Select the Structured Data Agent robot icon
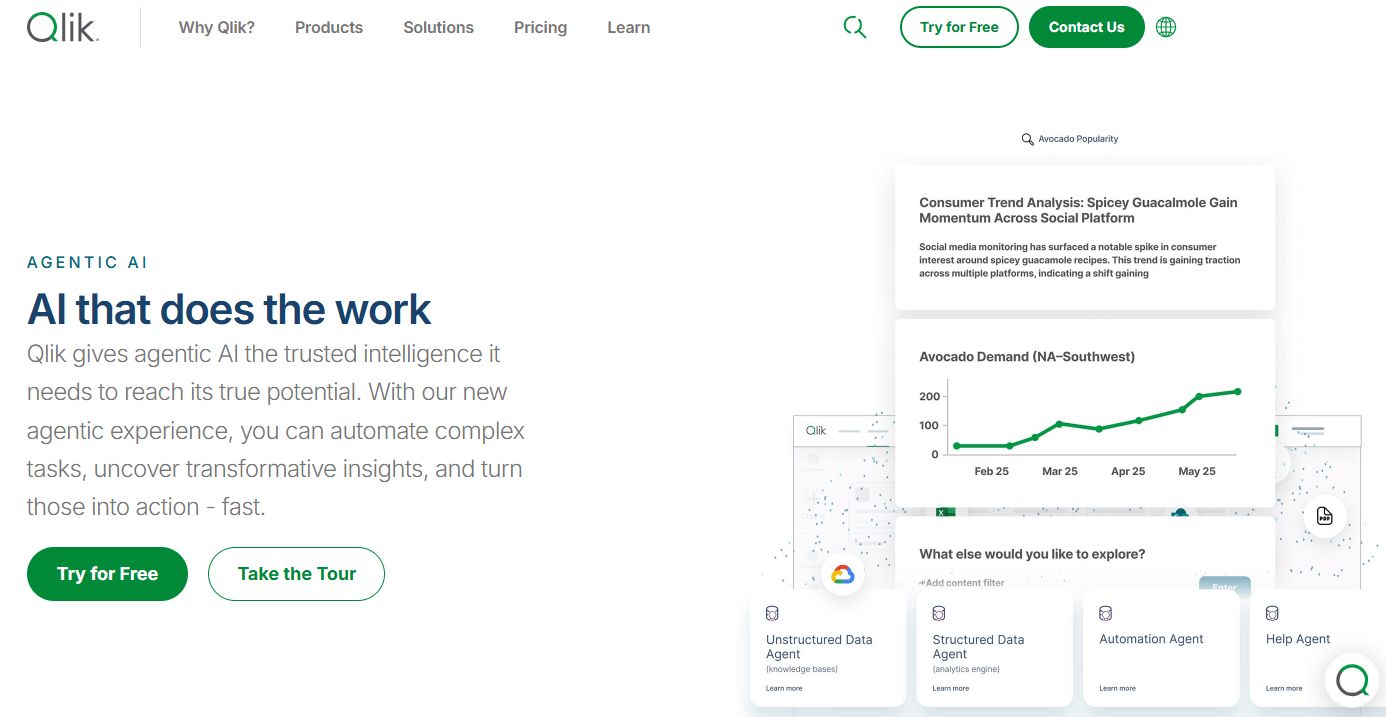 pyautogui.click(x=938, y=613)
